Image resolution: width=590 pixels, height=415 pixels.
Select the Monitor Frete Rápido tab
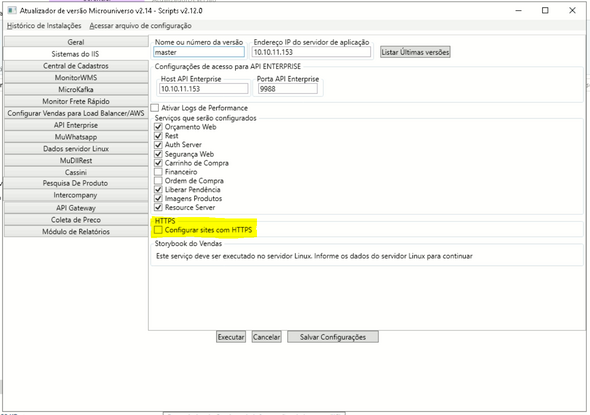pyautogui.click(x=76, y=101)
